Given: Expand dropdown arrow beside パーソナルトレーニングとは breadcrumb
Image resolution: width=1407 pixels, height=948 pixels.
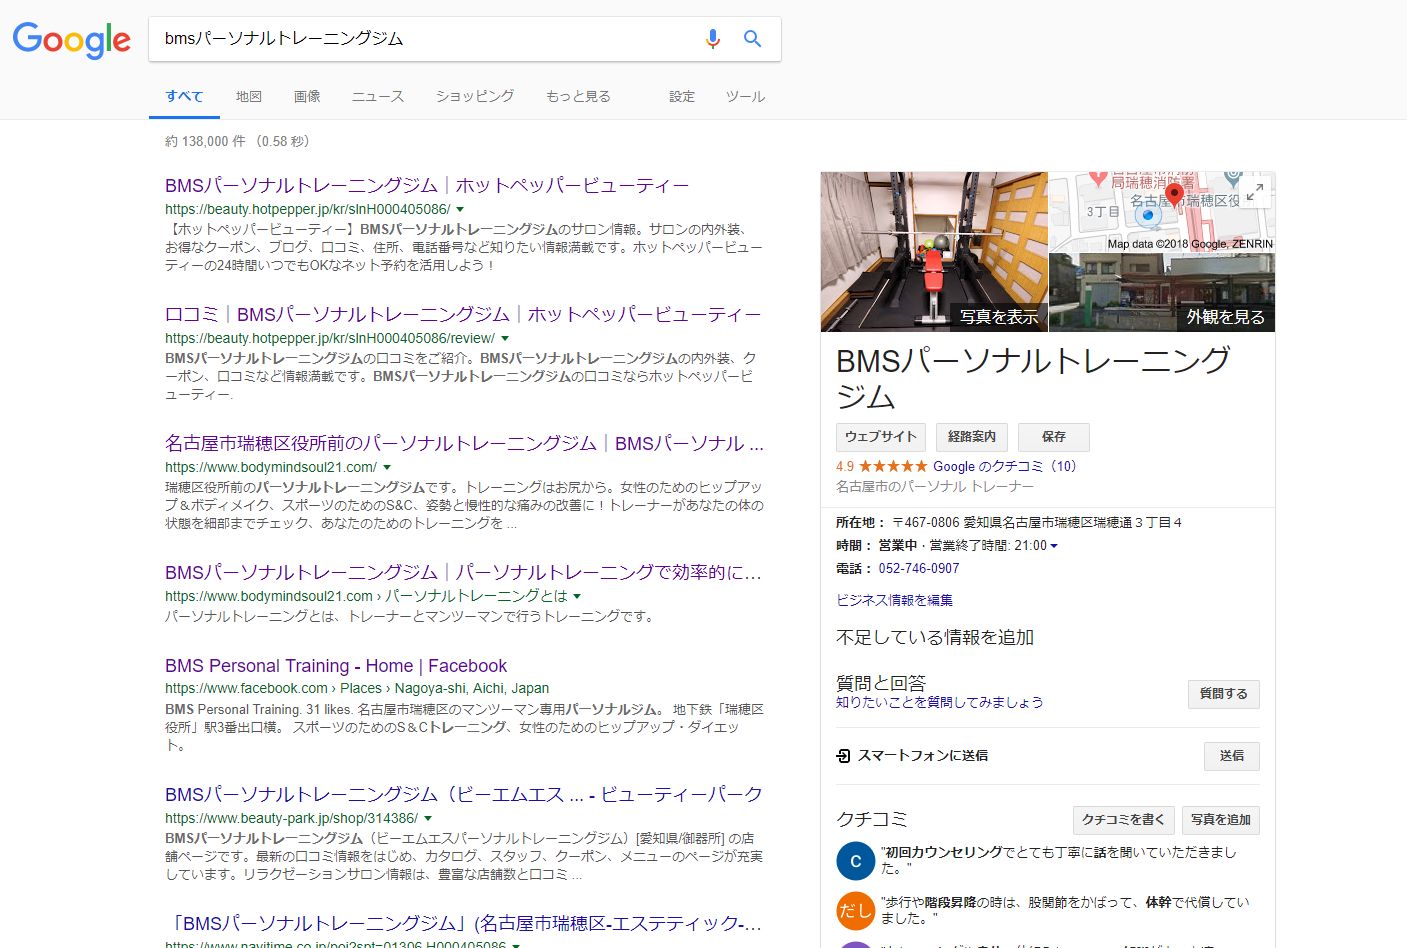Looking at the screenshot, I should 577,597.
